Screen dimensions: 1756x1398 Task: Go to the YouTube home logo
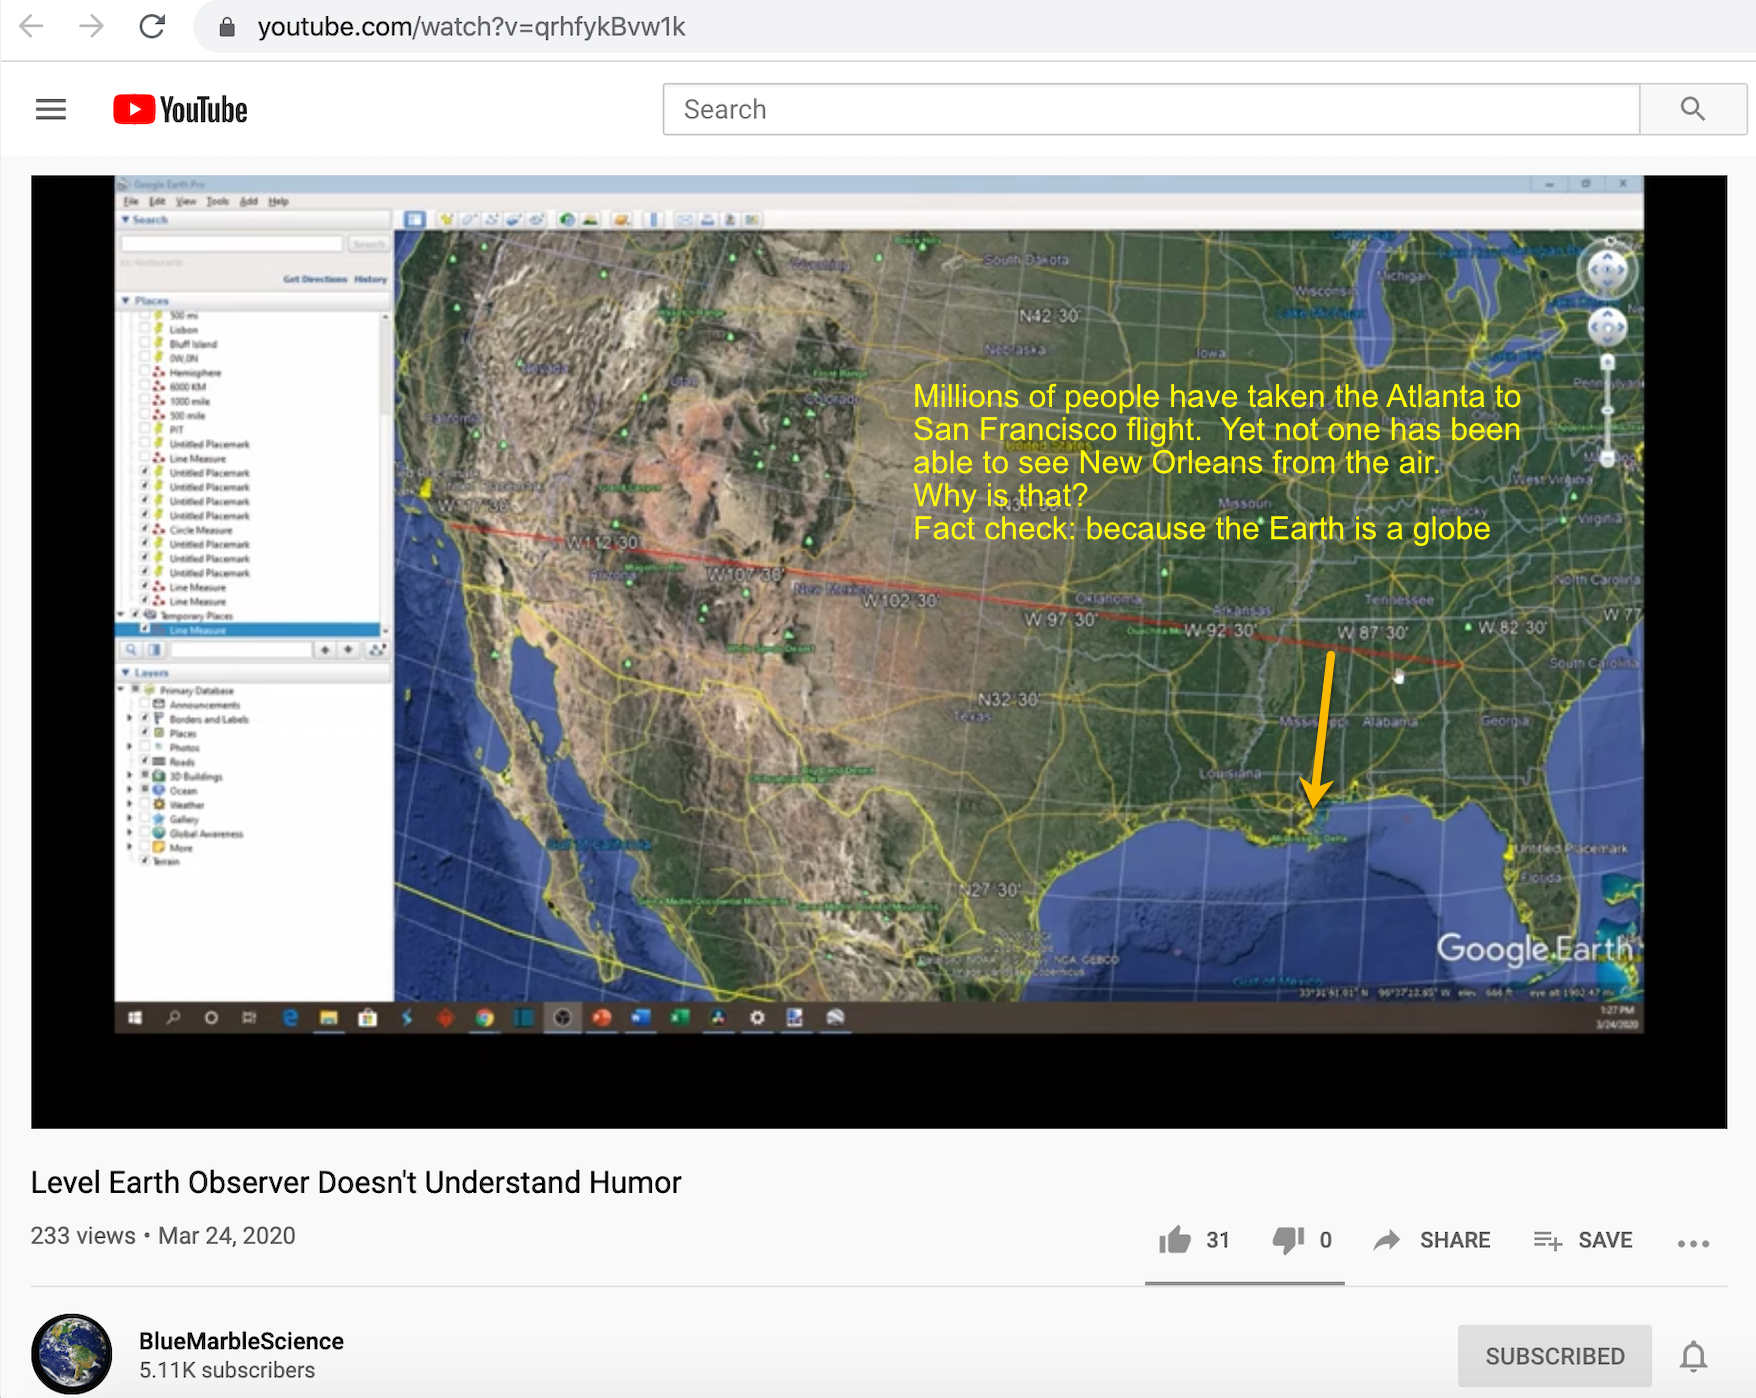point(180,109)
